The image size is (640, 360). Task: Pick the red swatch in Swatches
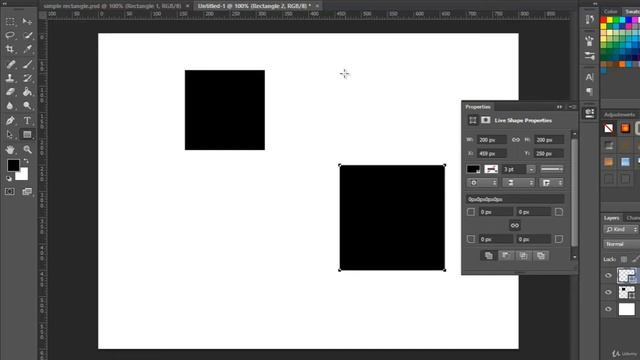click(603, 20)
